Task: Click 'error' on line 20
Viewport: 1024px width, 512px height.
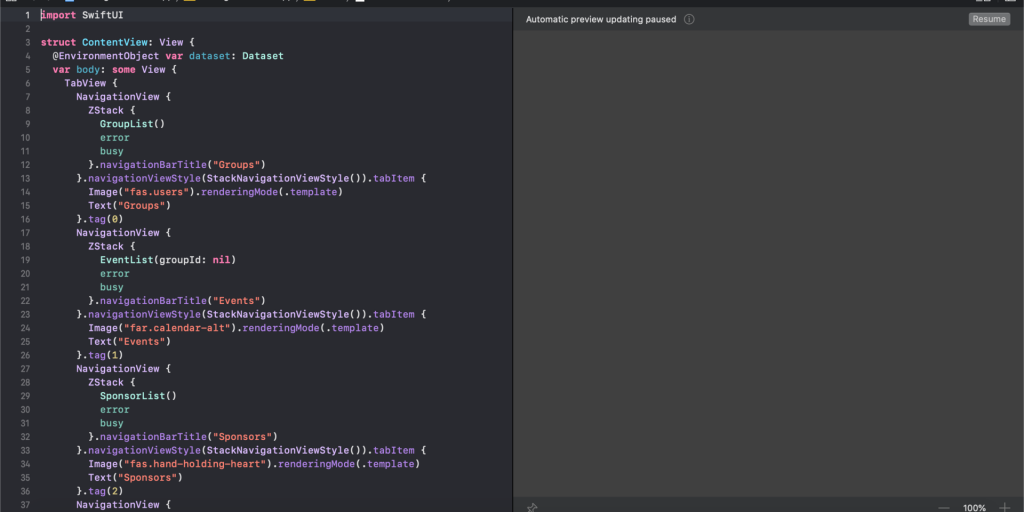Action: [114, 273]
